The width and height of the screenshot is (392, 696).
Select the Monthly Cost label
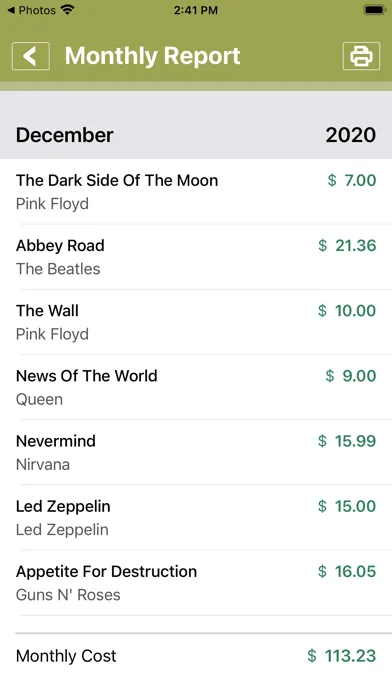[66, 656]
